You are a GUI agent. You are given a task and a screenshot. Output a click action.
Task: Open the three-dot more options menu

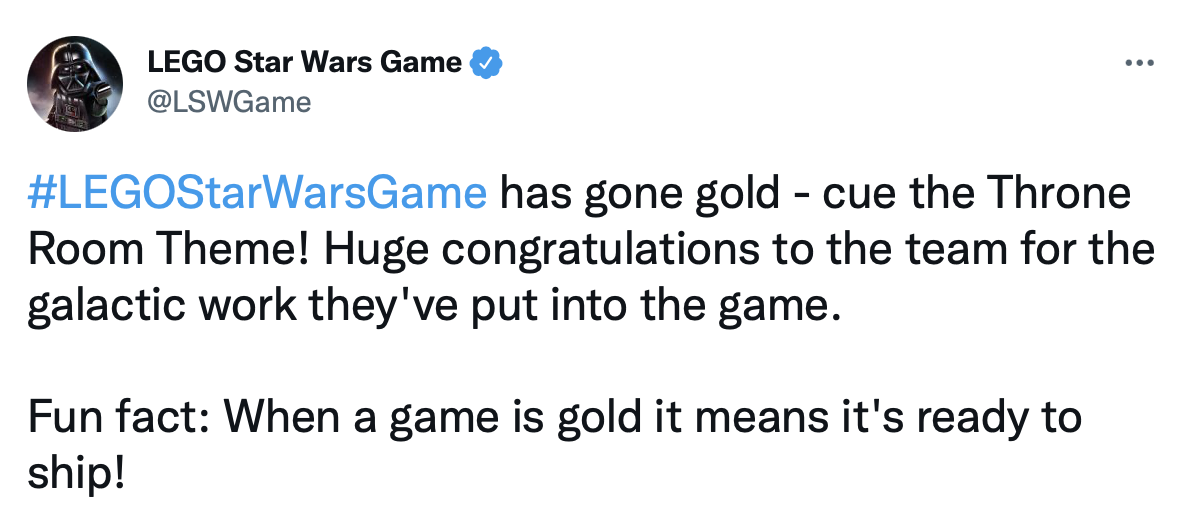pyautogui.click(x=1139, y=63)
